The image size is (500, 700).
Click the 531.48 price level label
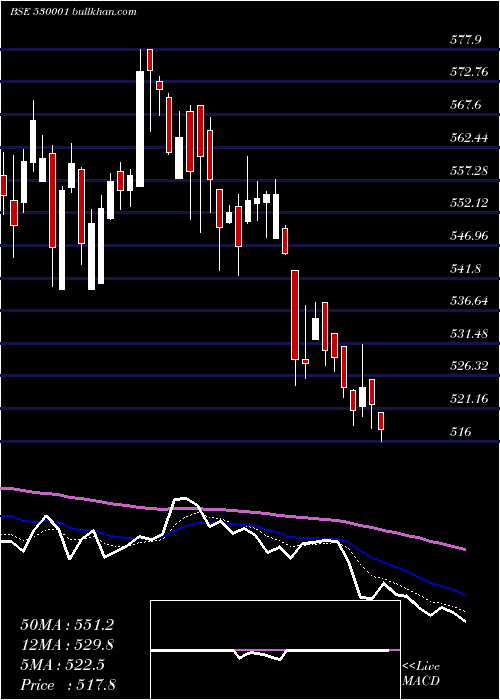click(469, 334)
